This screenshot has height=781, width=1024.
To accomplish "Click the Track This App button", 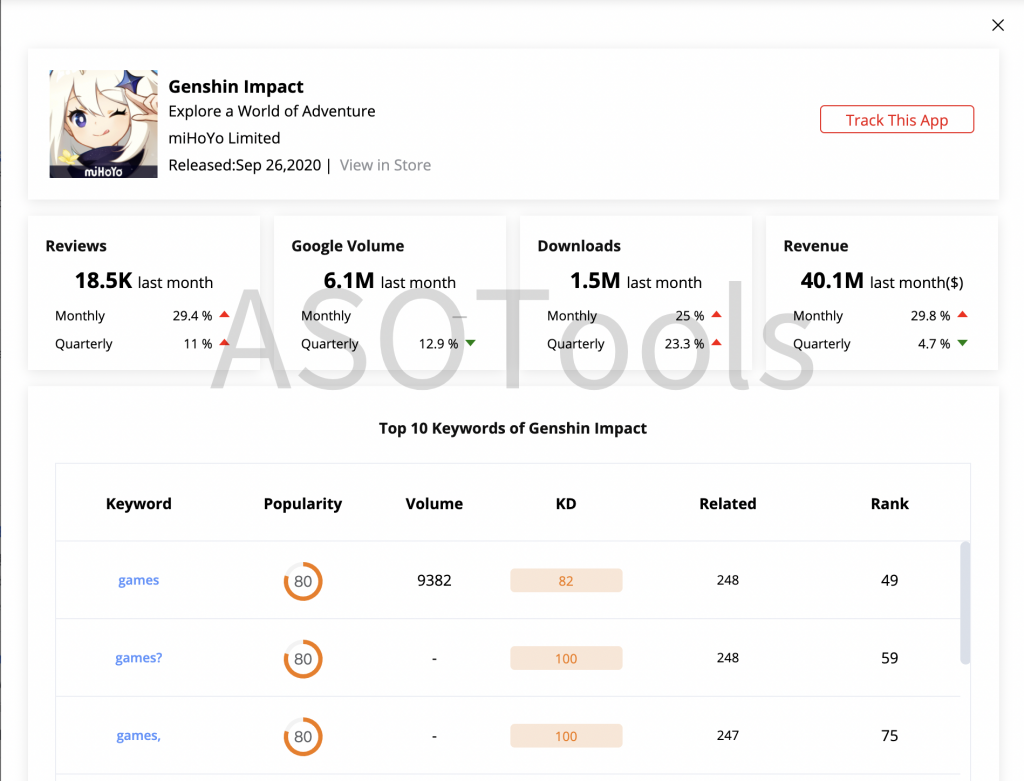I will pyautogui.click(x=897, y=120).
